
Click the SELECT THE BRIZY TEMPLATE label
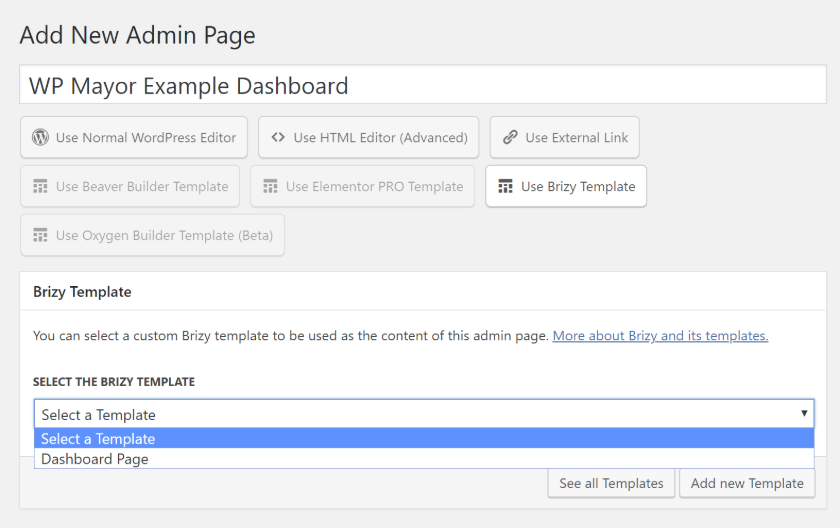pos(114,382)
